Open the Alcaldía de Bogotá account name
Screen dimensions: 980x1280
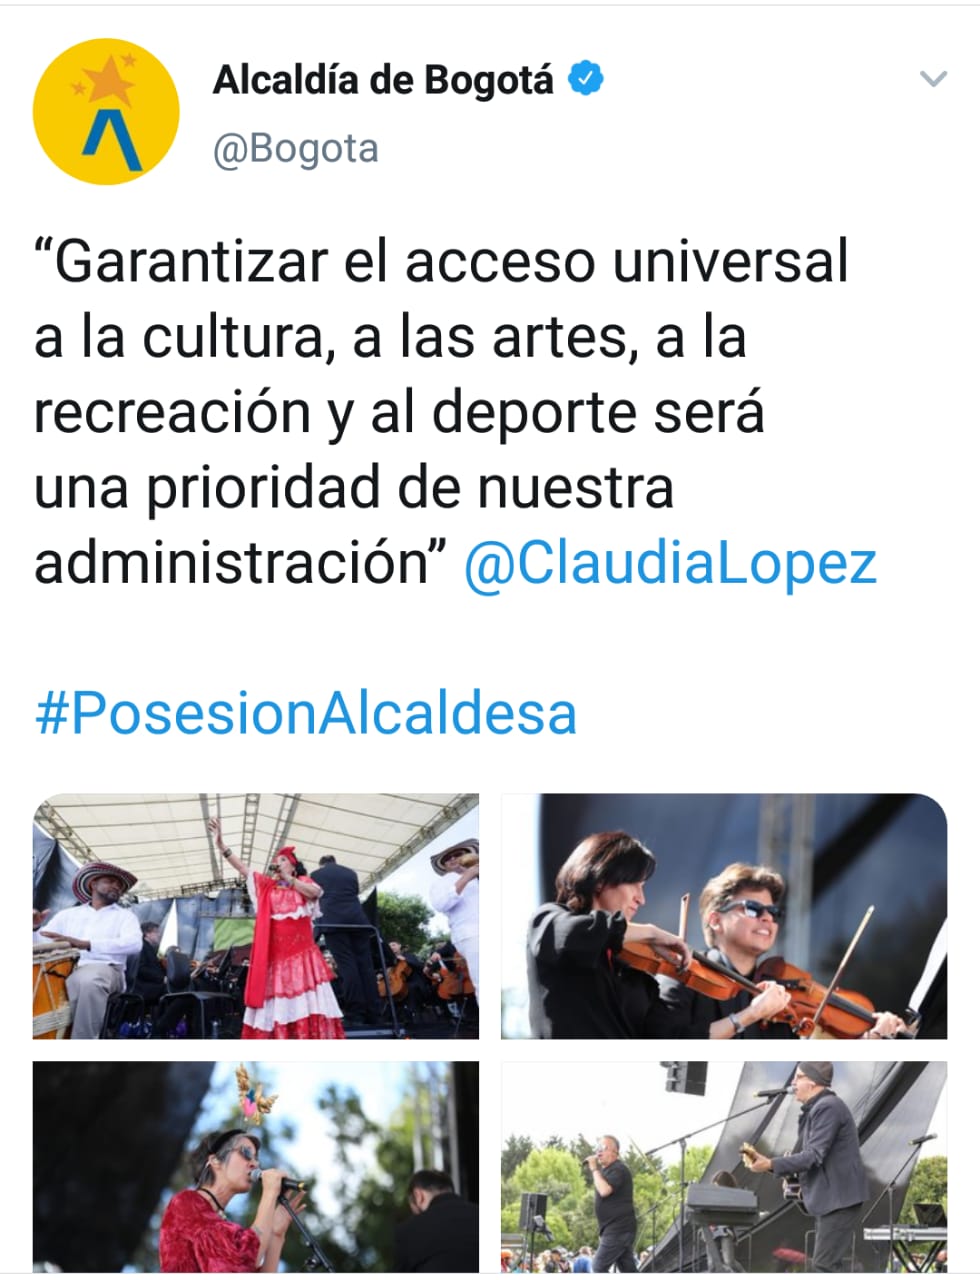click(x=383, y=80)
